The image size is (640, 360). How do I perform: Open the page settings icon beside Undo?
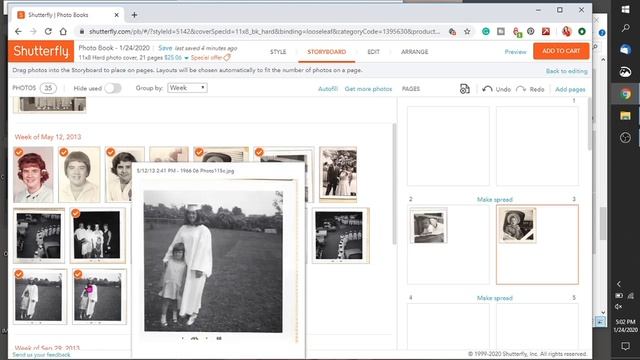pos(464,89)
